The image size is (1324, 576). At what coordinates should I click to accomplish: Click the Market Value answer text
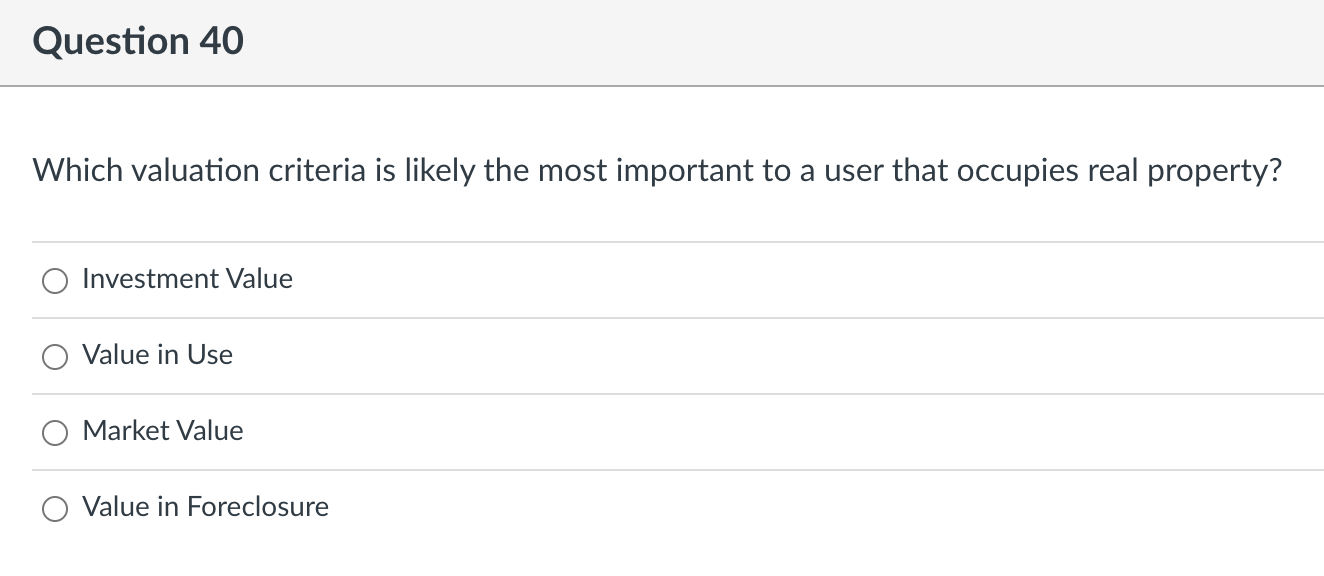point(163,430)
